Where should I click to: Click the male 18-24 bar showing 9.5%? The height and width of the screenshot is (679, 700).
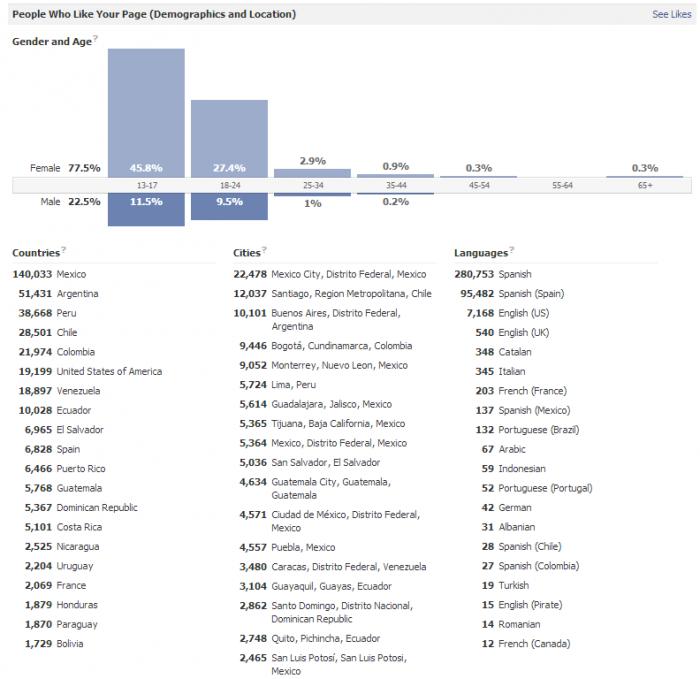(x=229, y=206)
